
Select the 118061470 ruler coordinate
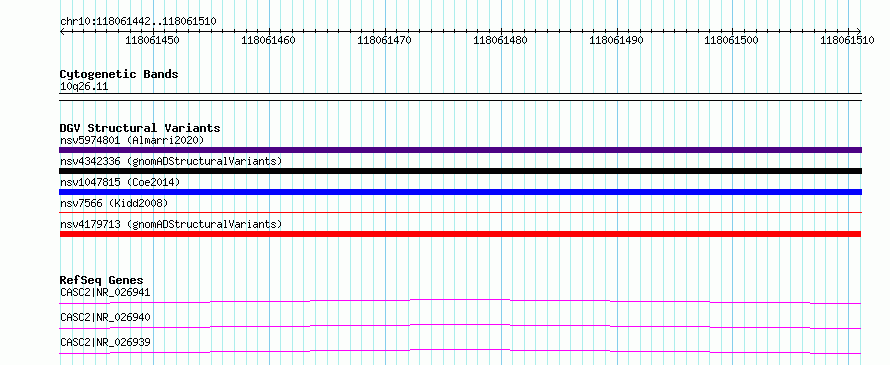point(384,40)
